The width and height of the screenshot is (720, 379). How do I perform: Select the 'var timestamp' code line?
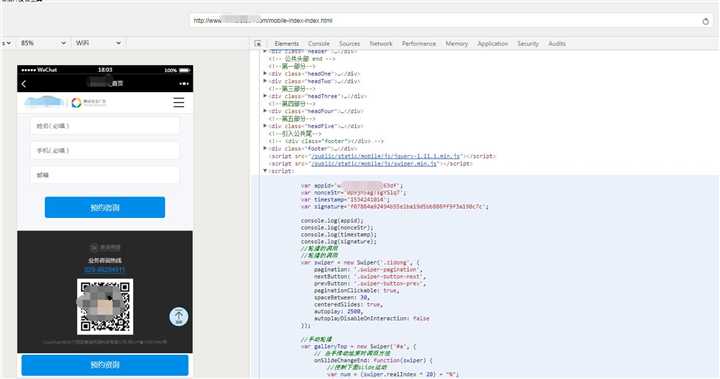coord(345,200)
